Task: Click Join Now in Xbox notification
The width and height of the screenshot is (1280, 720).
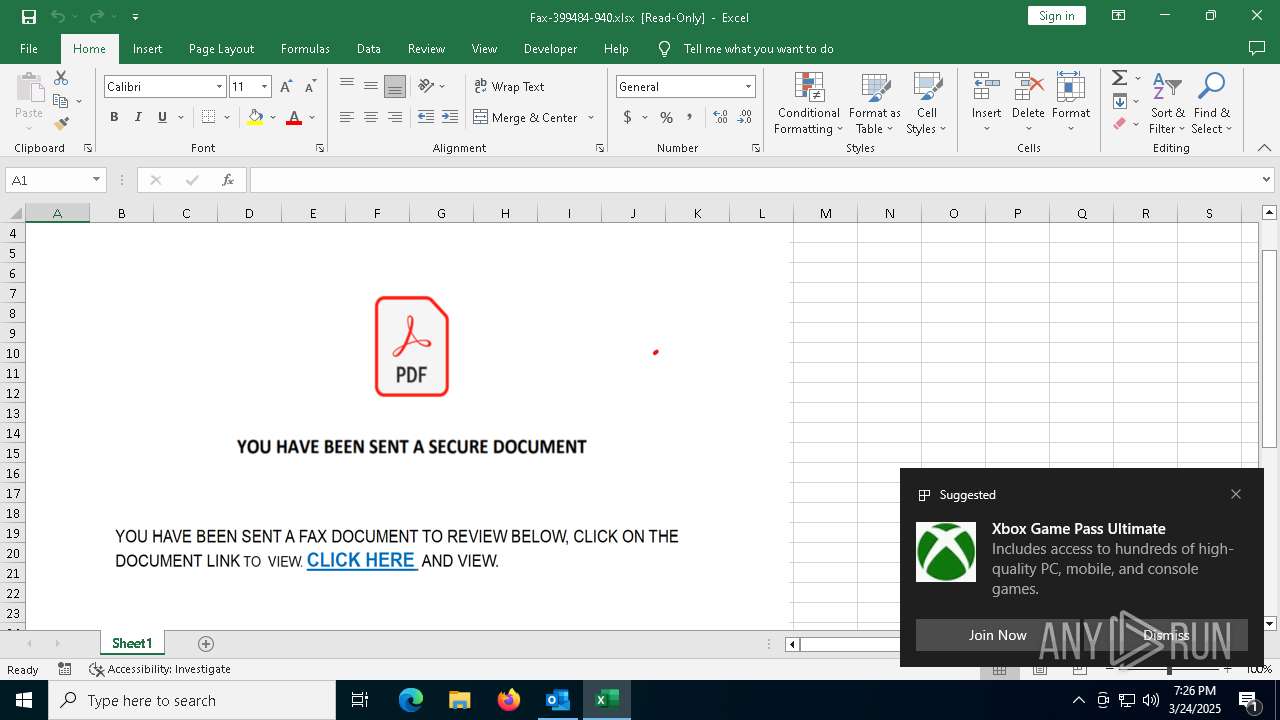Action: pos(997,635)
